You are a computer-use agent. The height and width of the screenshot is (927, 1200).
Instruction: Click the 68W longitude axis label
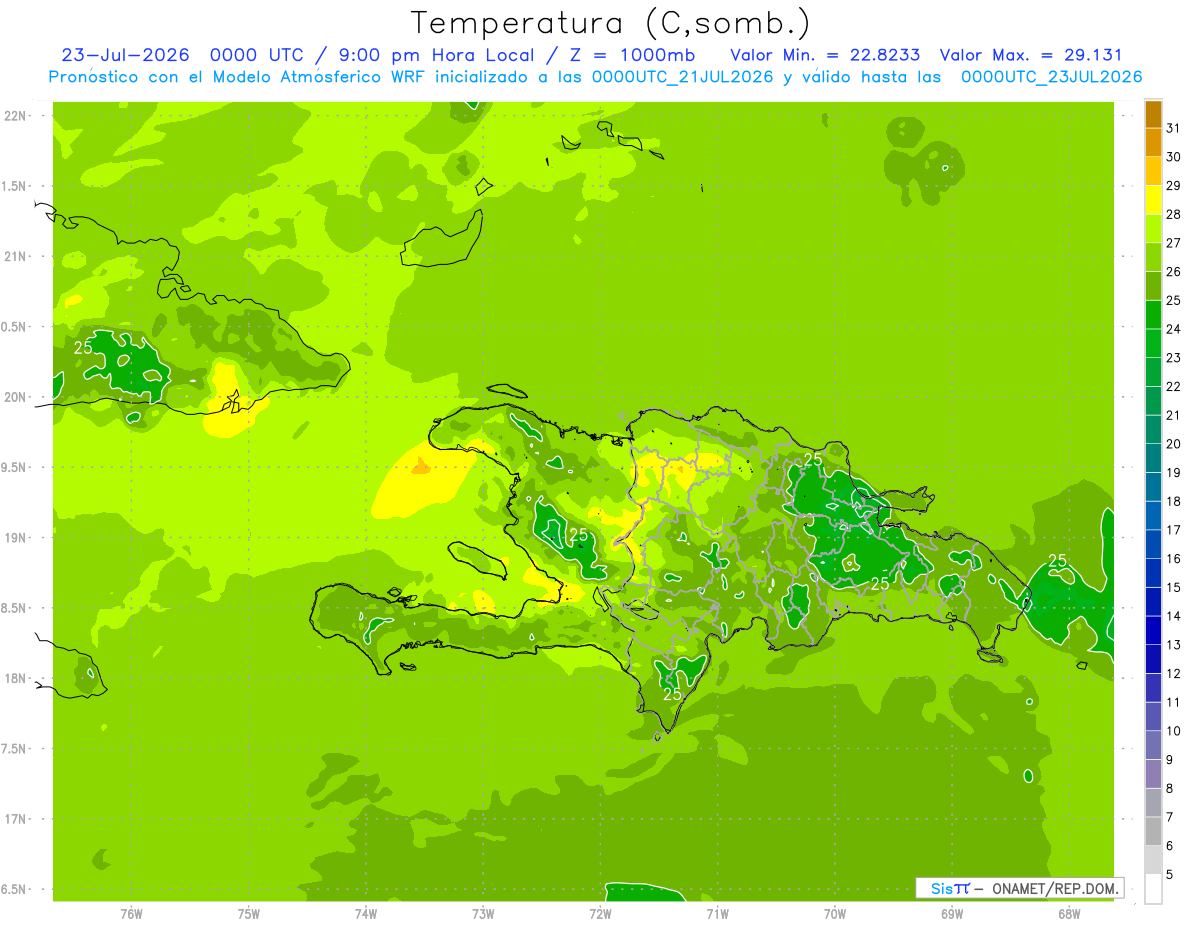click(x=1069, y=913)
